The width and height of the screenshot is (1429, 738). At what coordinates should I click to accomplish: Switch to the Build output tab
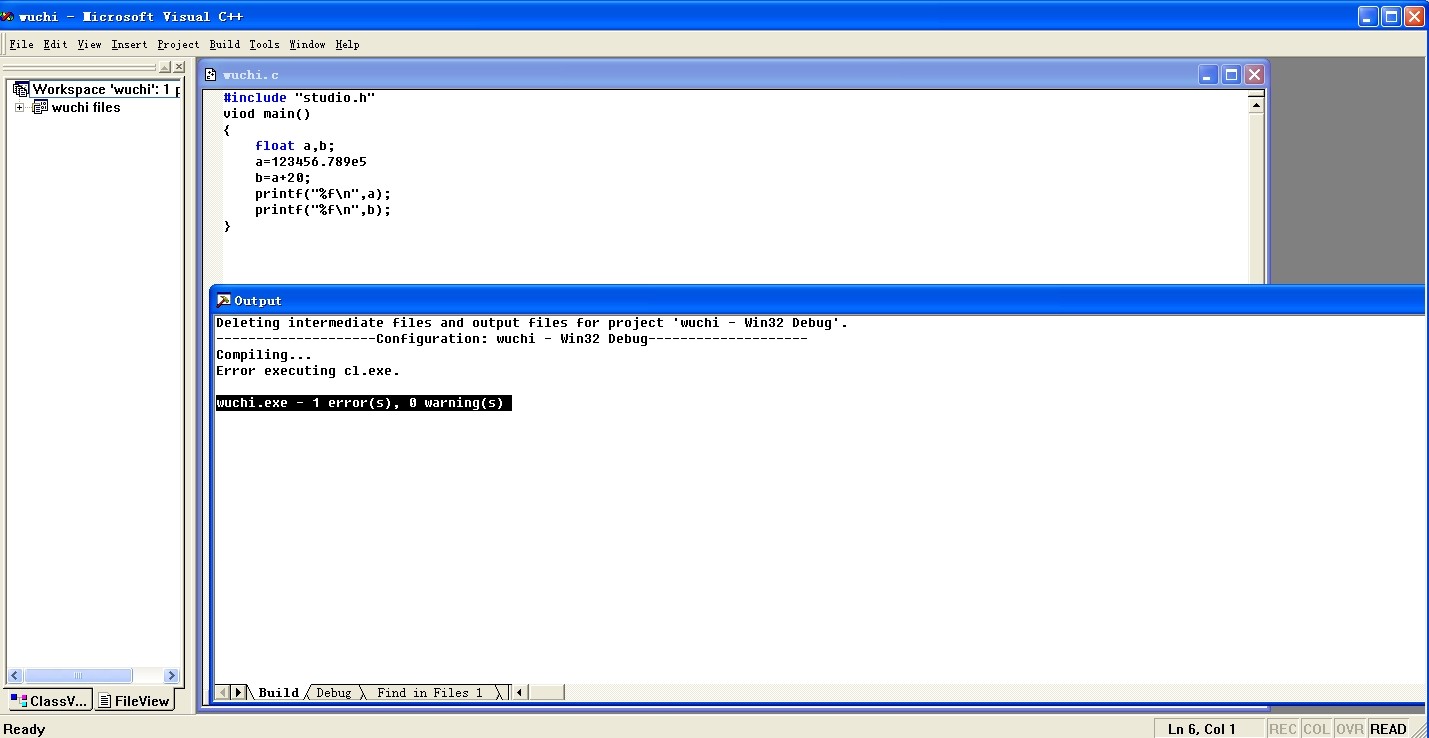pyautogui.click(x=278, y=692)
